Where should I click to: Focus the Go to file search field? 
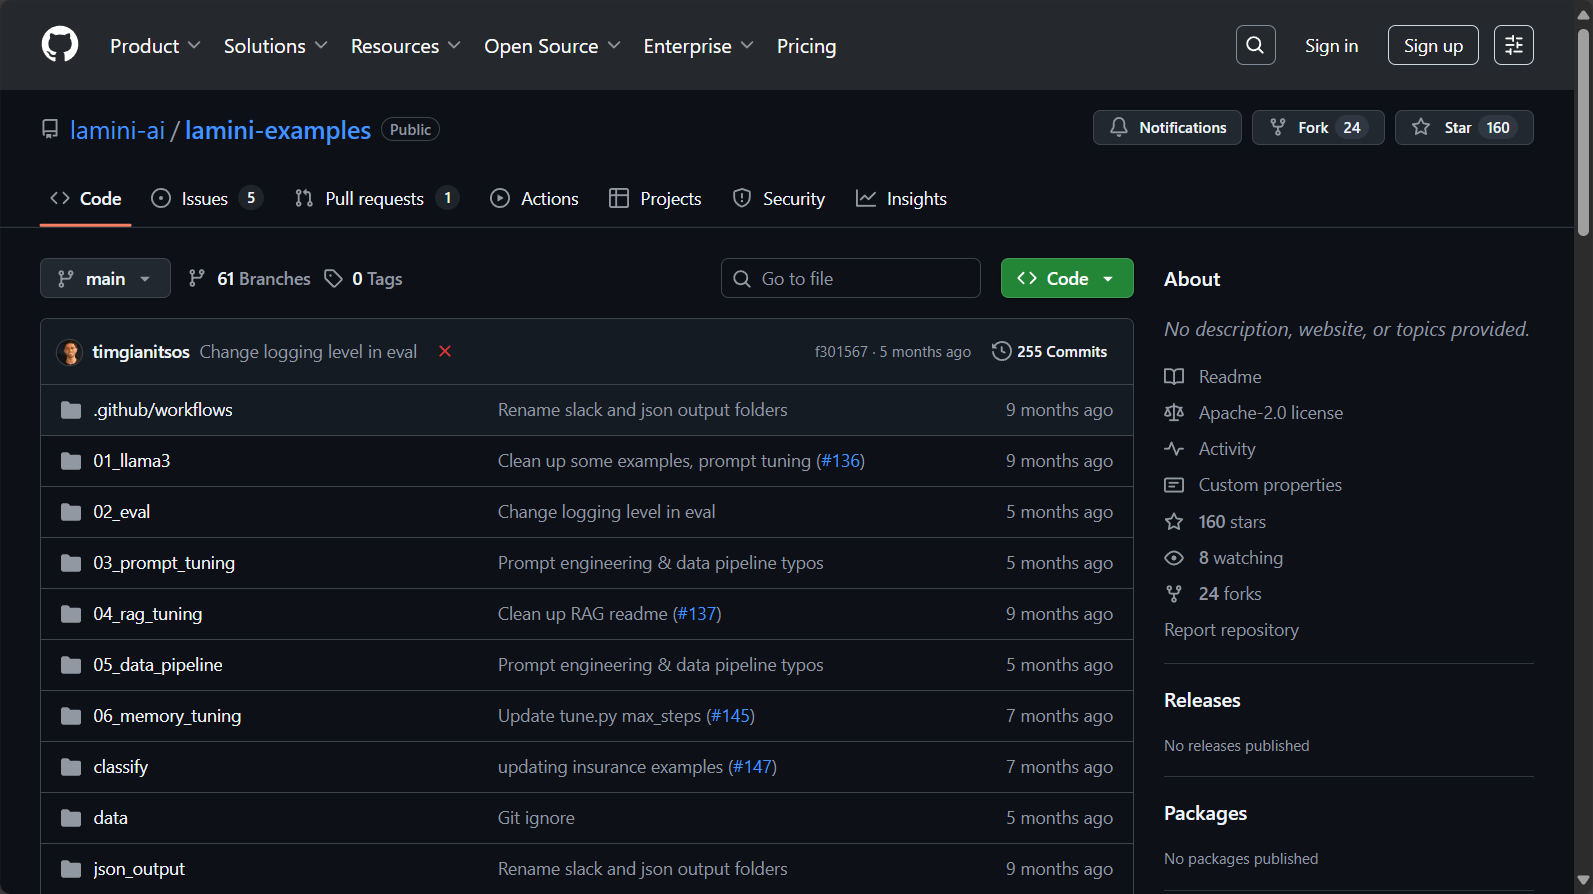coord(851,278)
